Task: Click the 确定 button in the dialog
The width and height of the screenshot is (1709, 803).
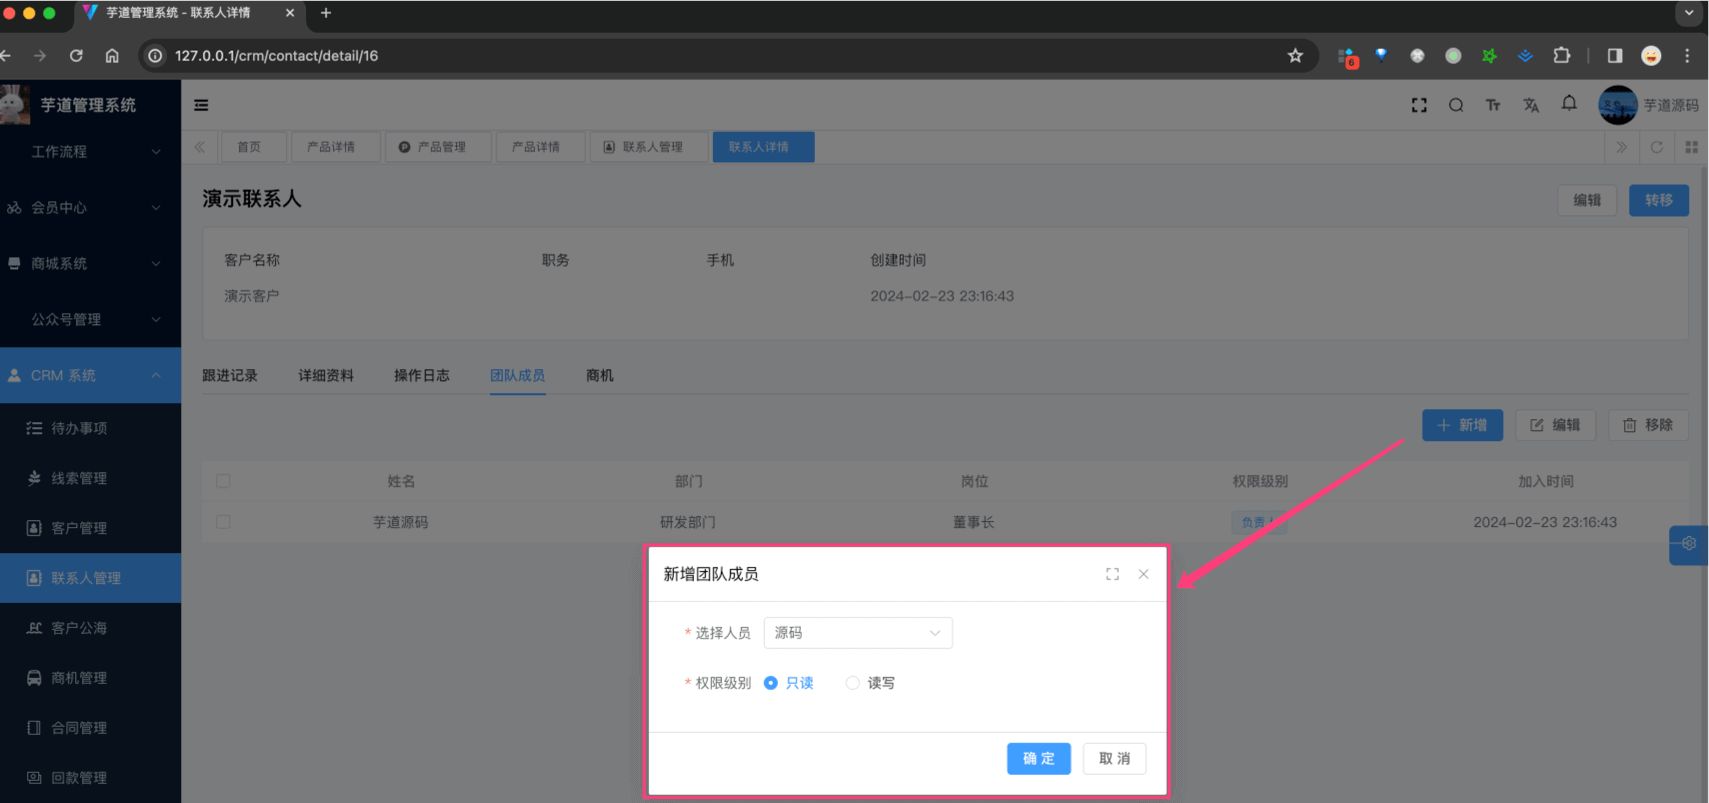Action: coord(1038,759)
